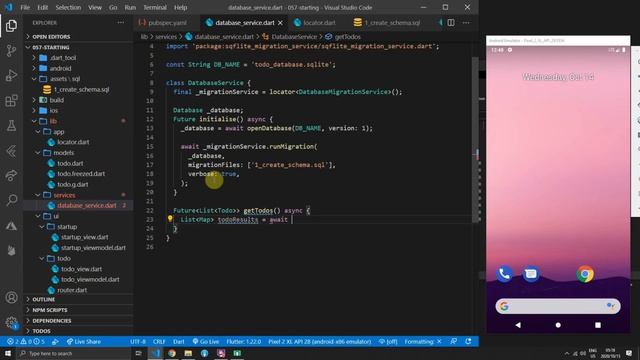Click Go Live in the status bar
640x360 pixels.
pos(206,342)
